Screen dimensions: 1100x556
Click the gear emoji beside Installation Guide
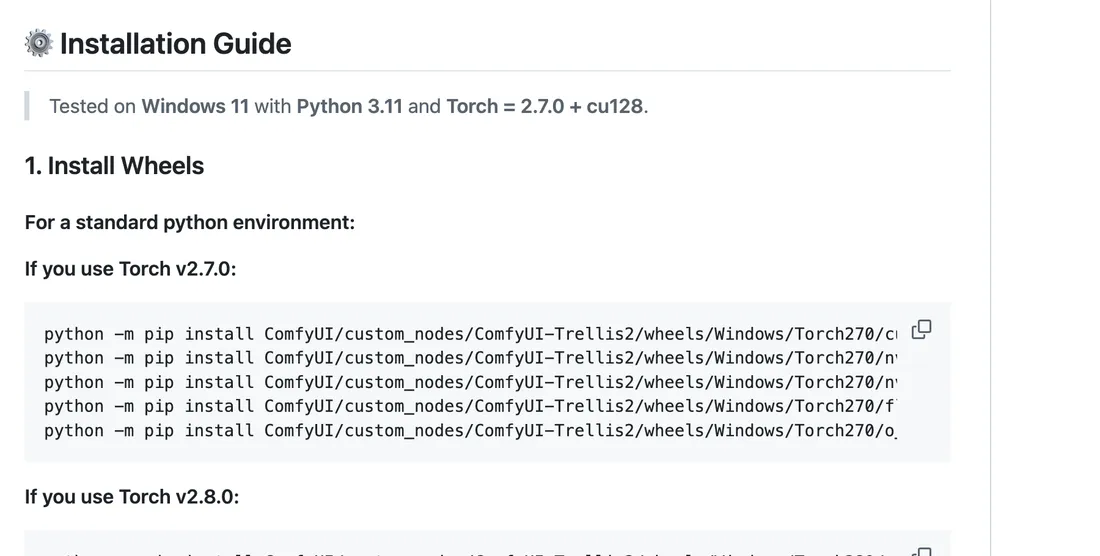click(x=39, y=43)
